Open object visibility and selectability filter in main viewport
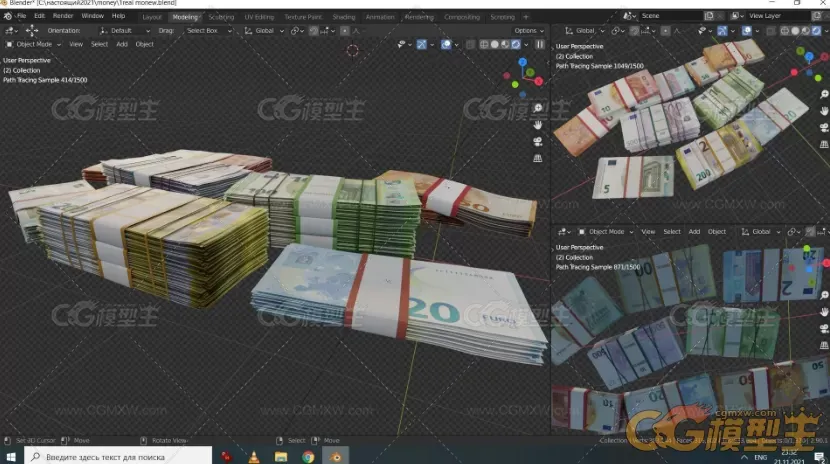The width and height of the screenshot is (830, 464). click(x=404, y=44)
